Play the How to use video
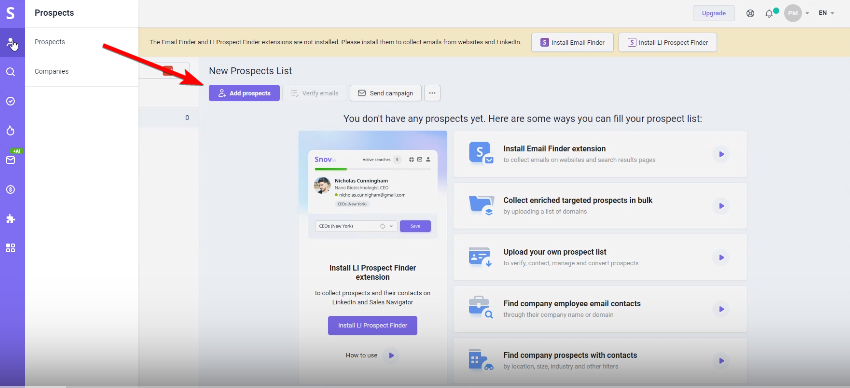 tap(391, 355)
